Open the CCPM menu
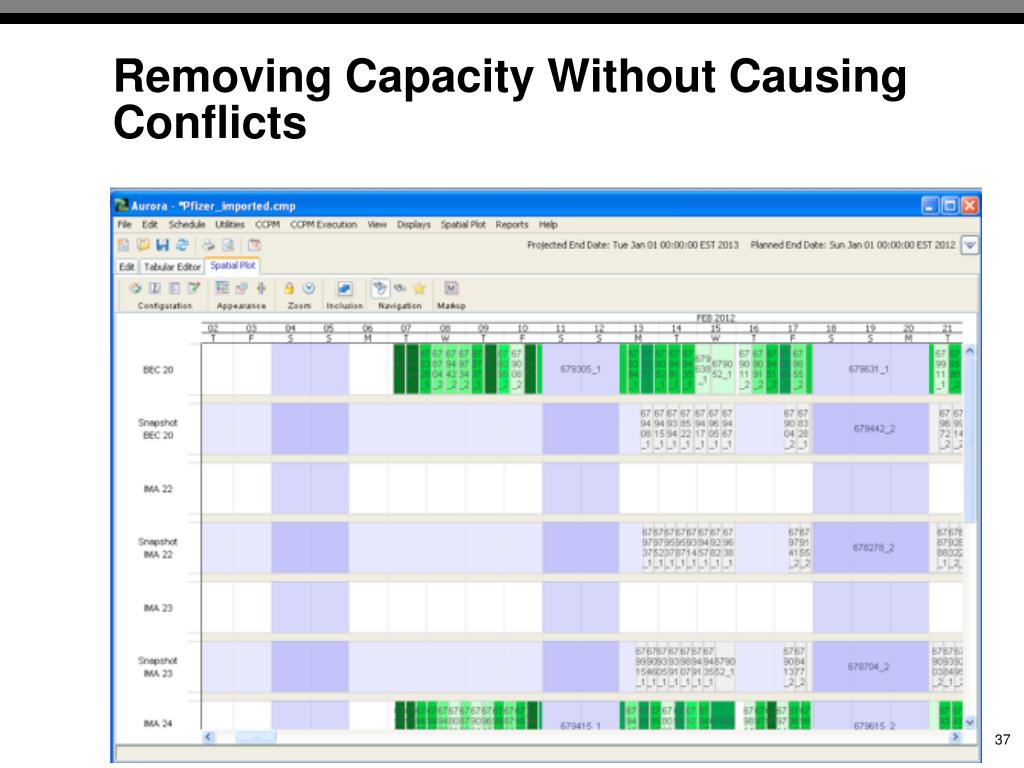This screenshot has height=768, width=1024. (267, 225)
